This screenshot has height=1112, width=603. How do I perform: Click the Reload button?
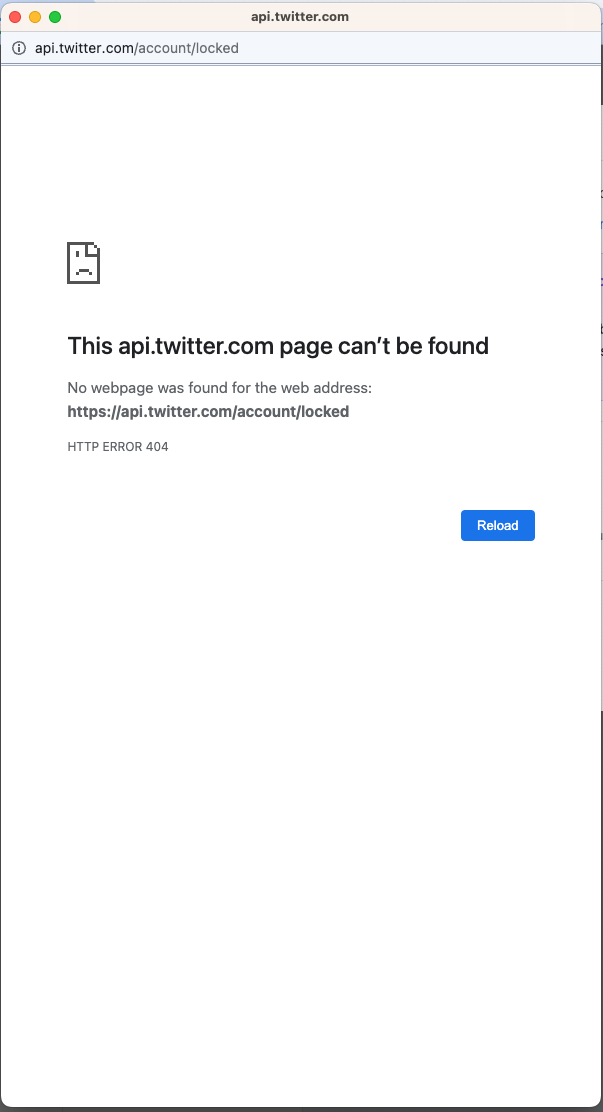tap(497, 525)
